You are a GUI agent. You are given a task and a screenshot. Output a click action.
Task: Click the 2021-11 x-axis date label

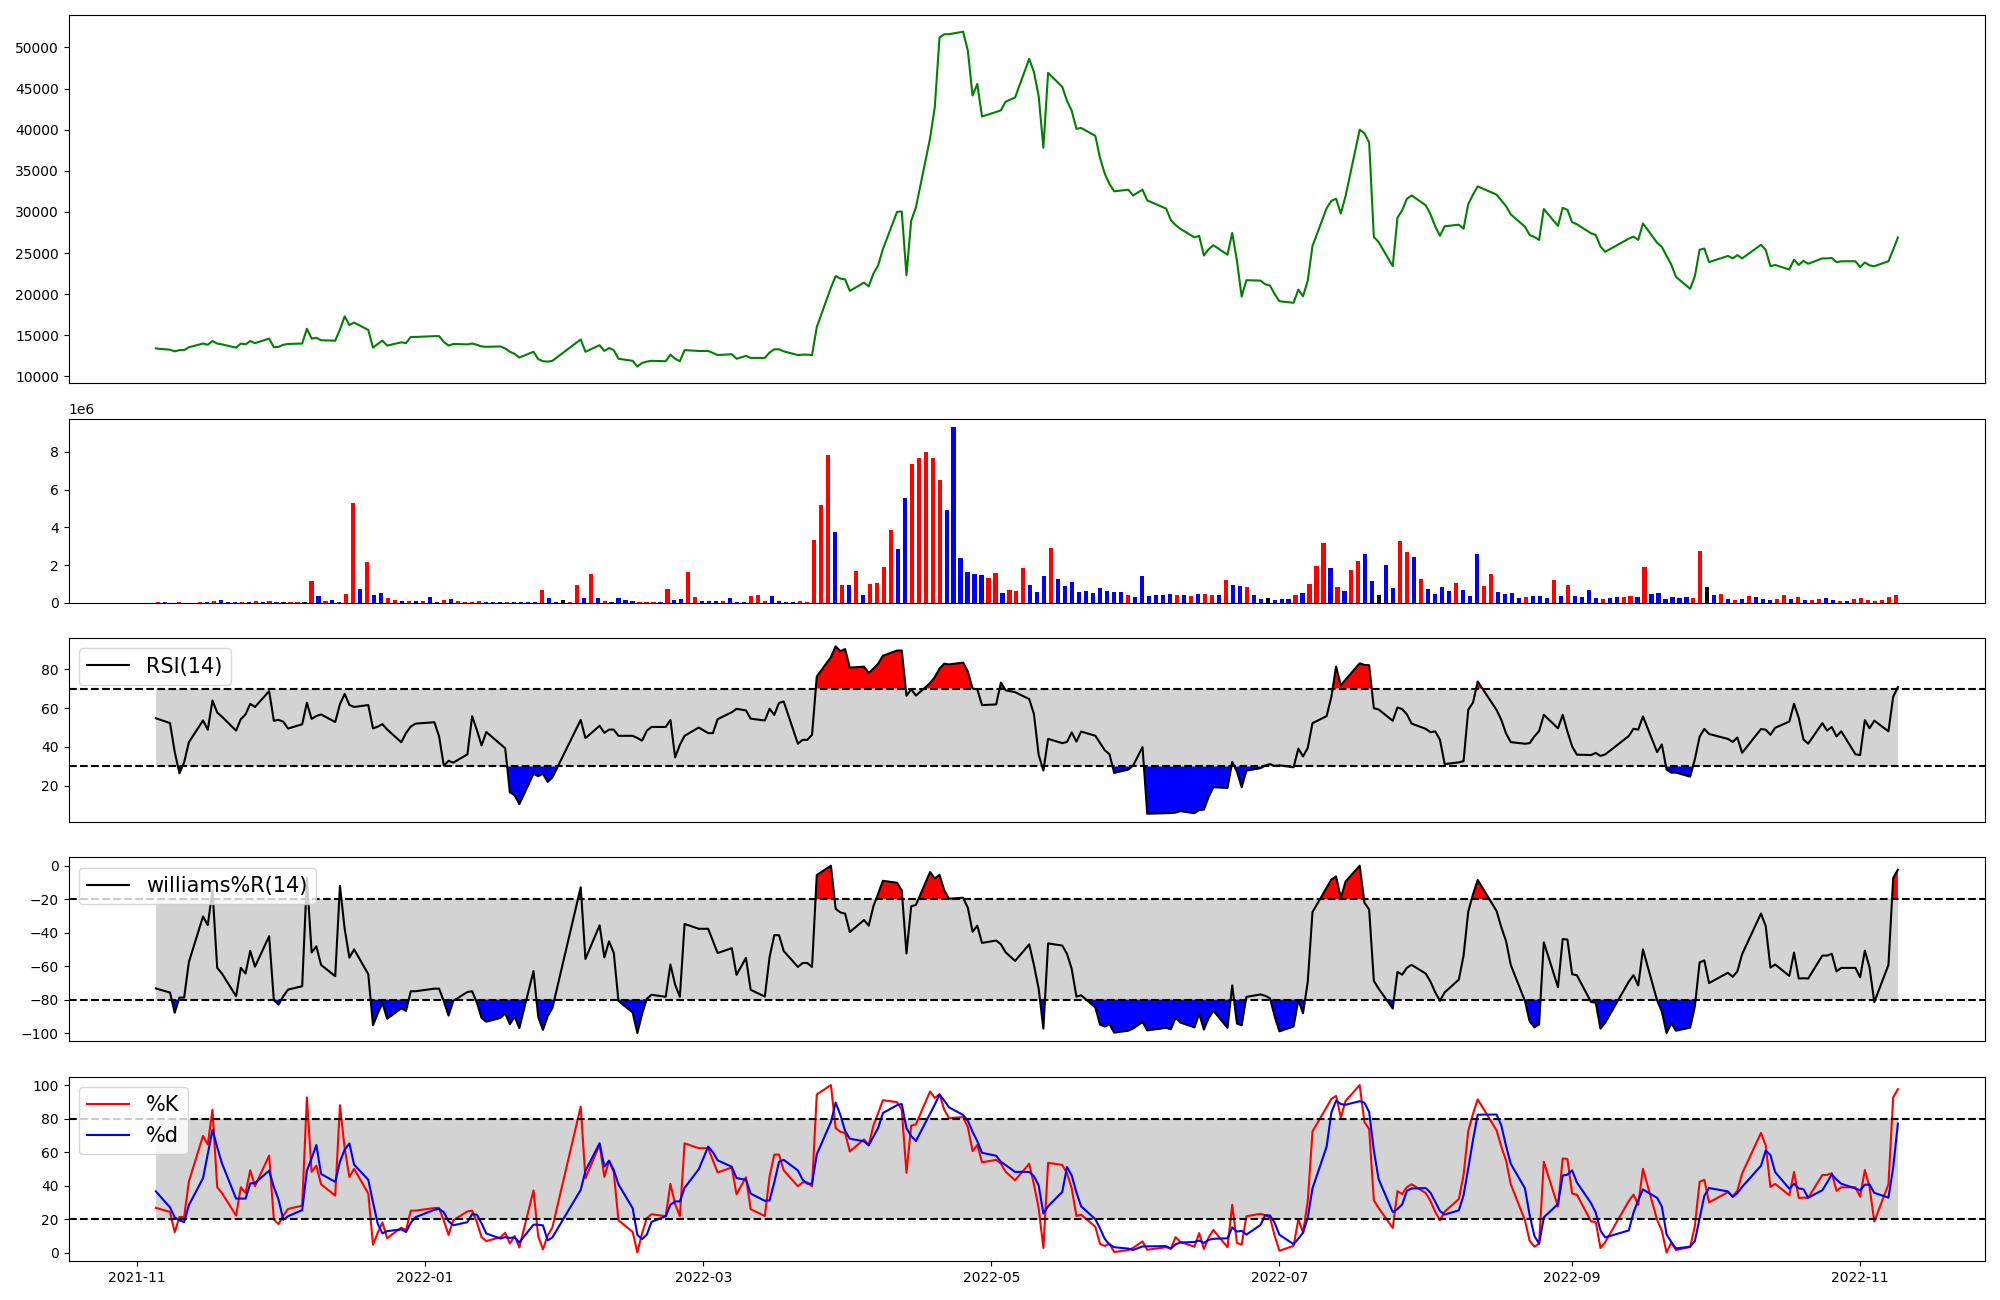(x=136, y=1277)
